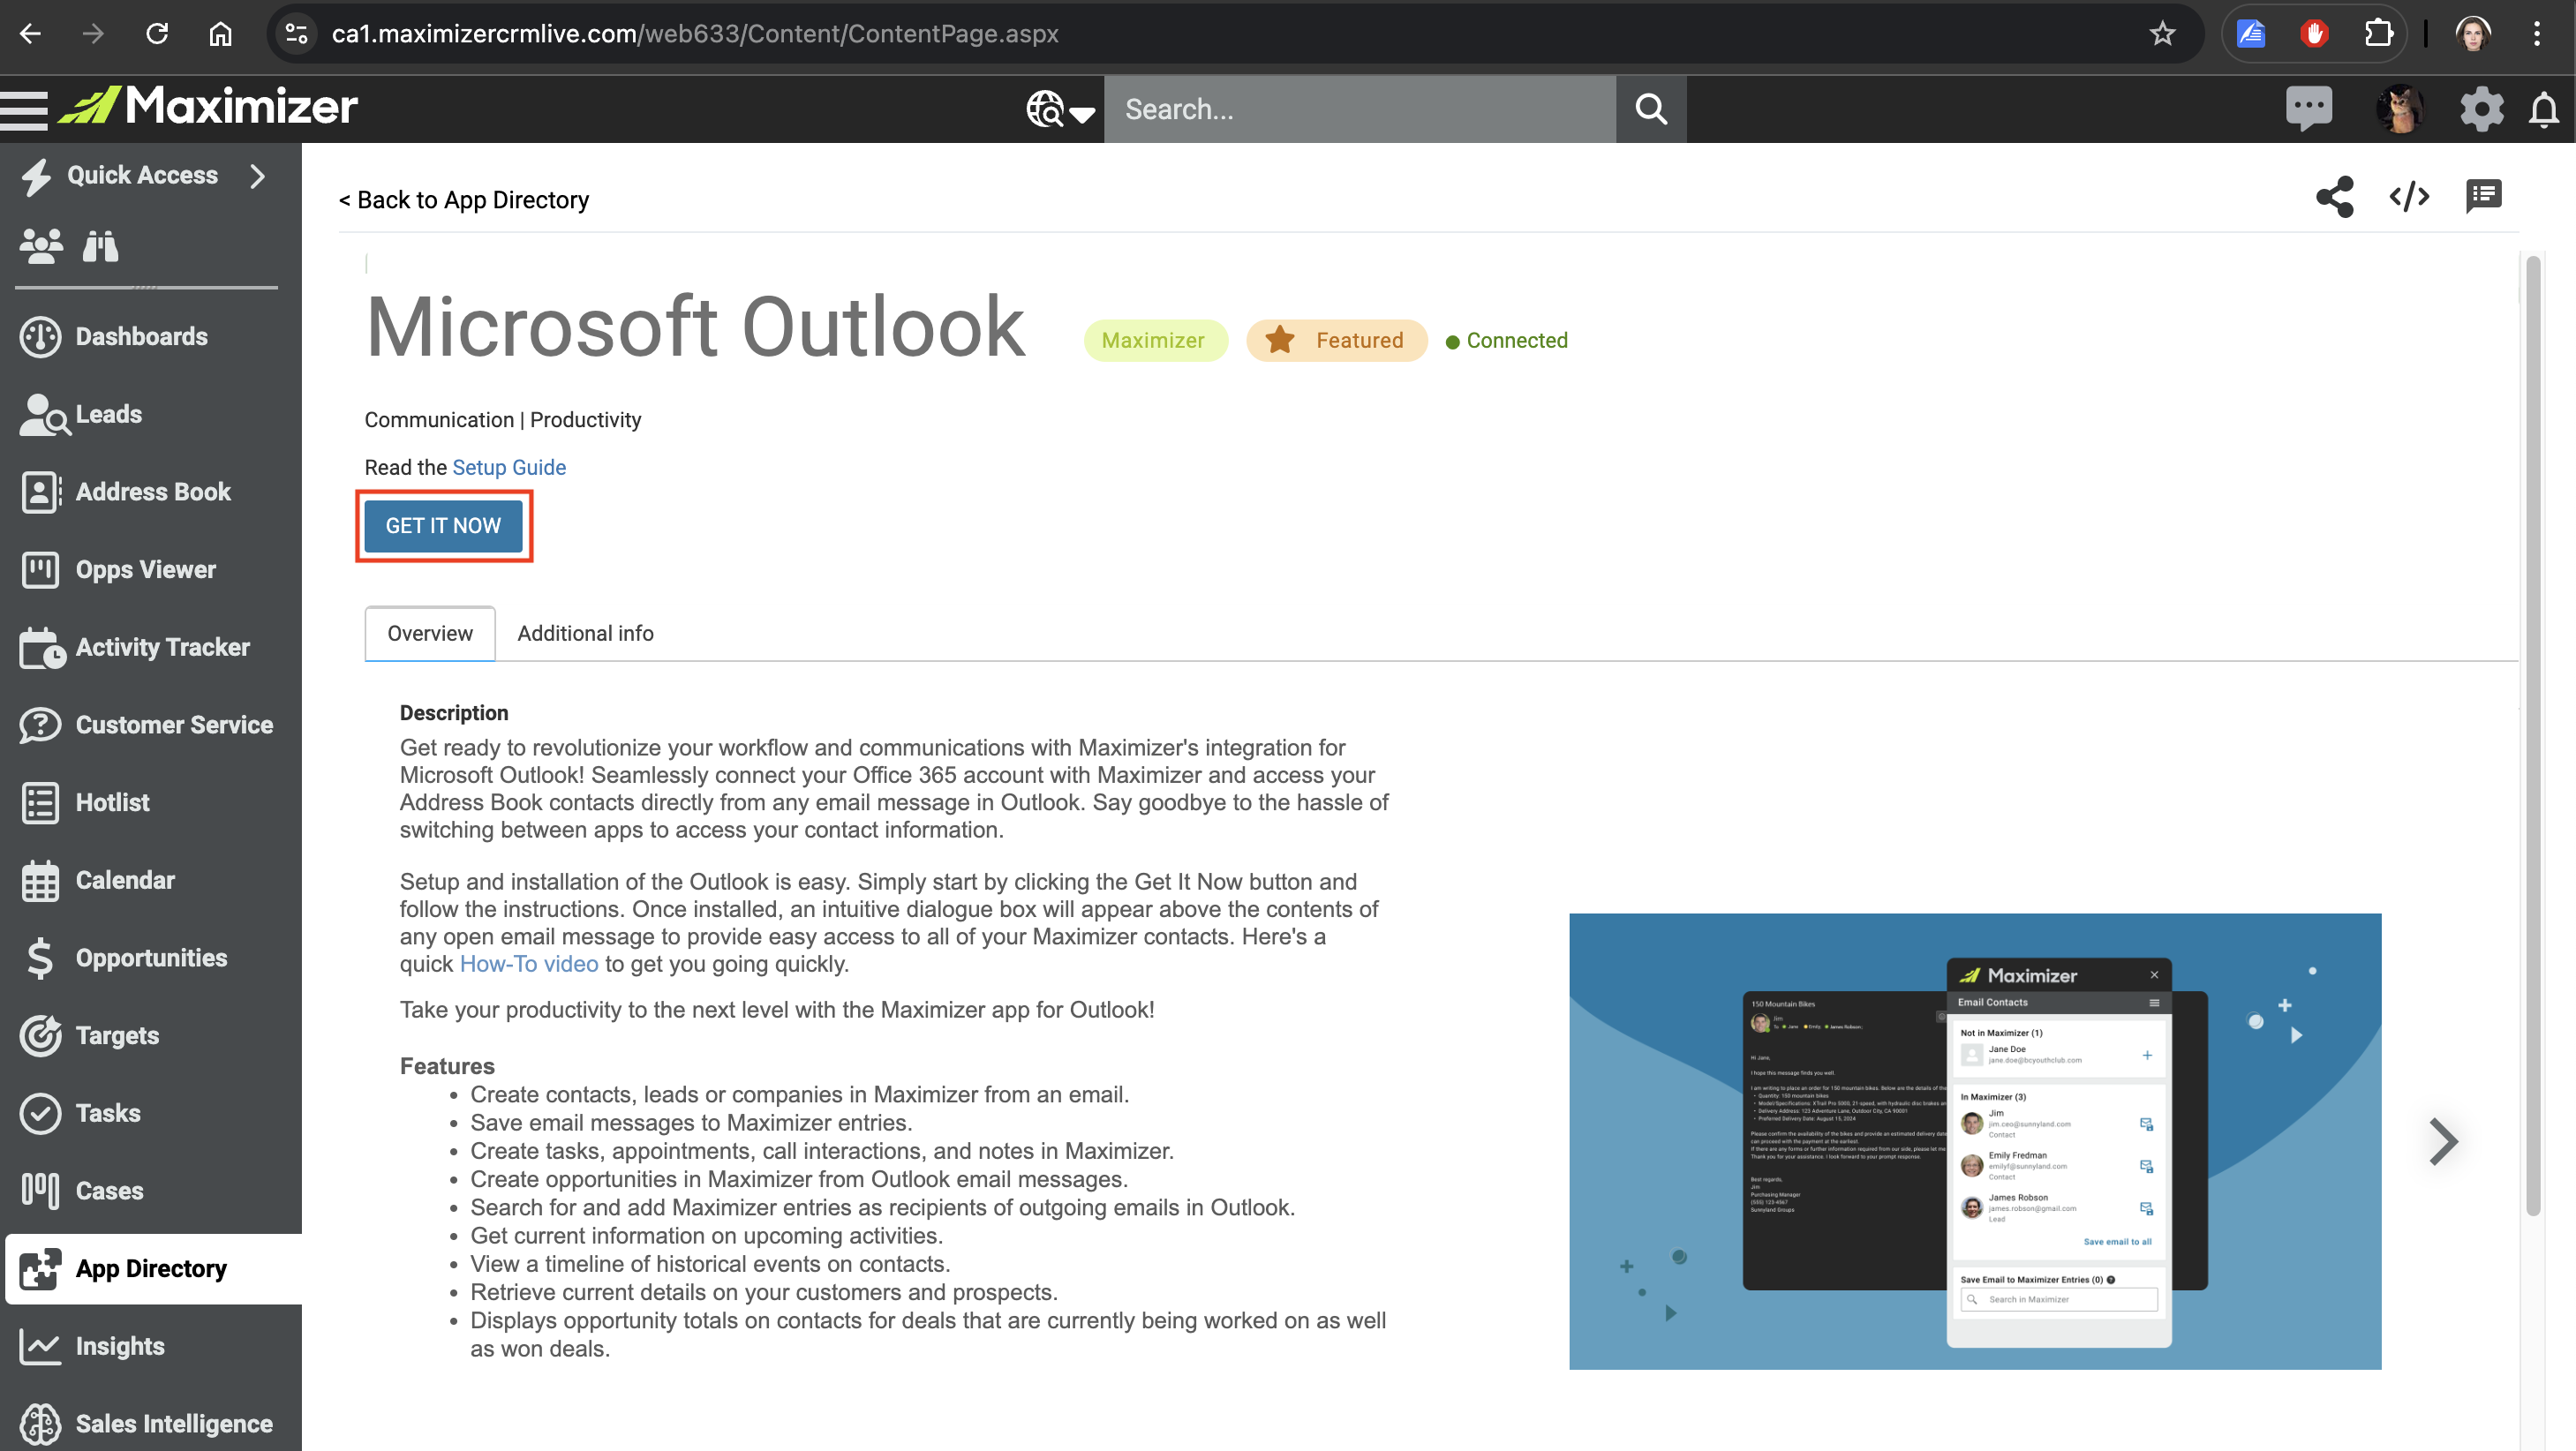Image resolution: width=2576 pixels, height=1451 pixels.
Task: Select the Overview tab
Action: click(430, 634)
